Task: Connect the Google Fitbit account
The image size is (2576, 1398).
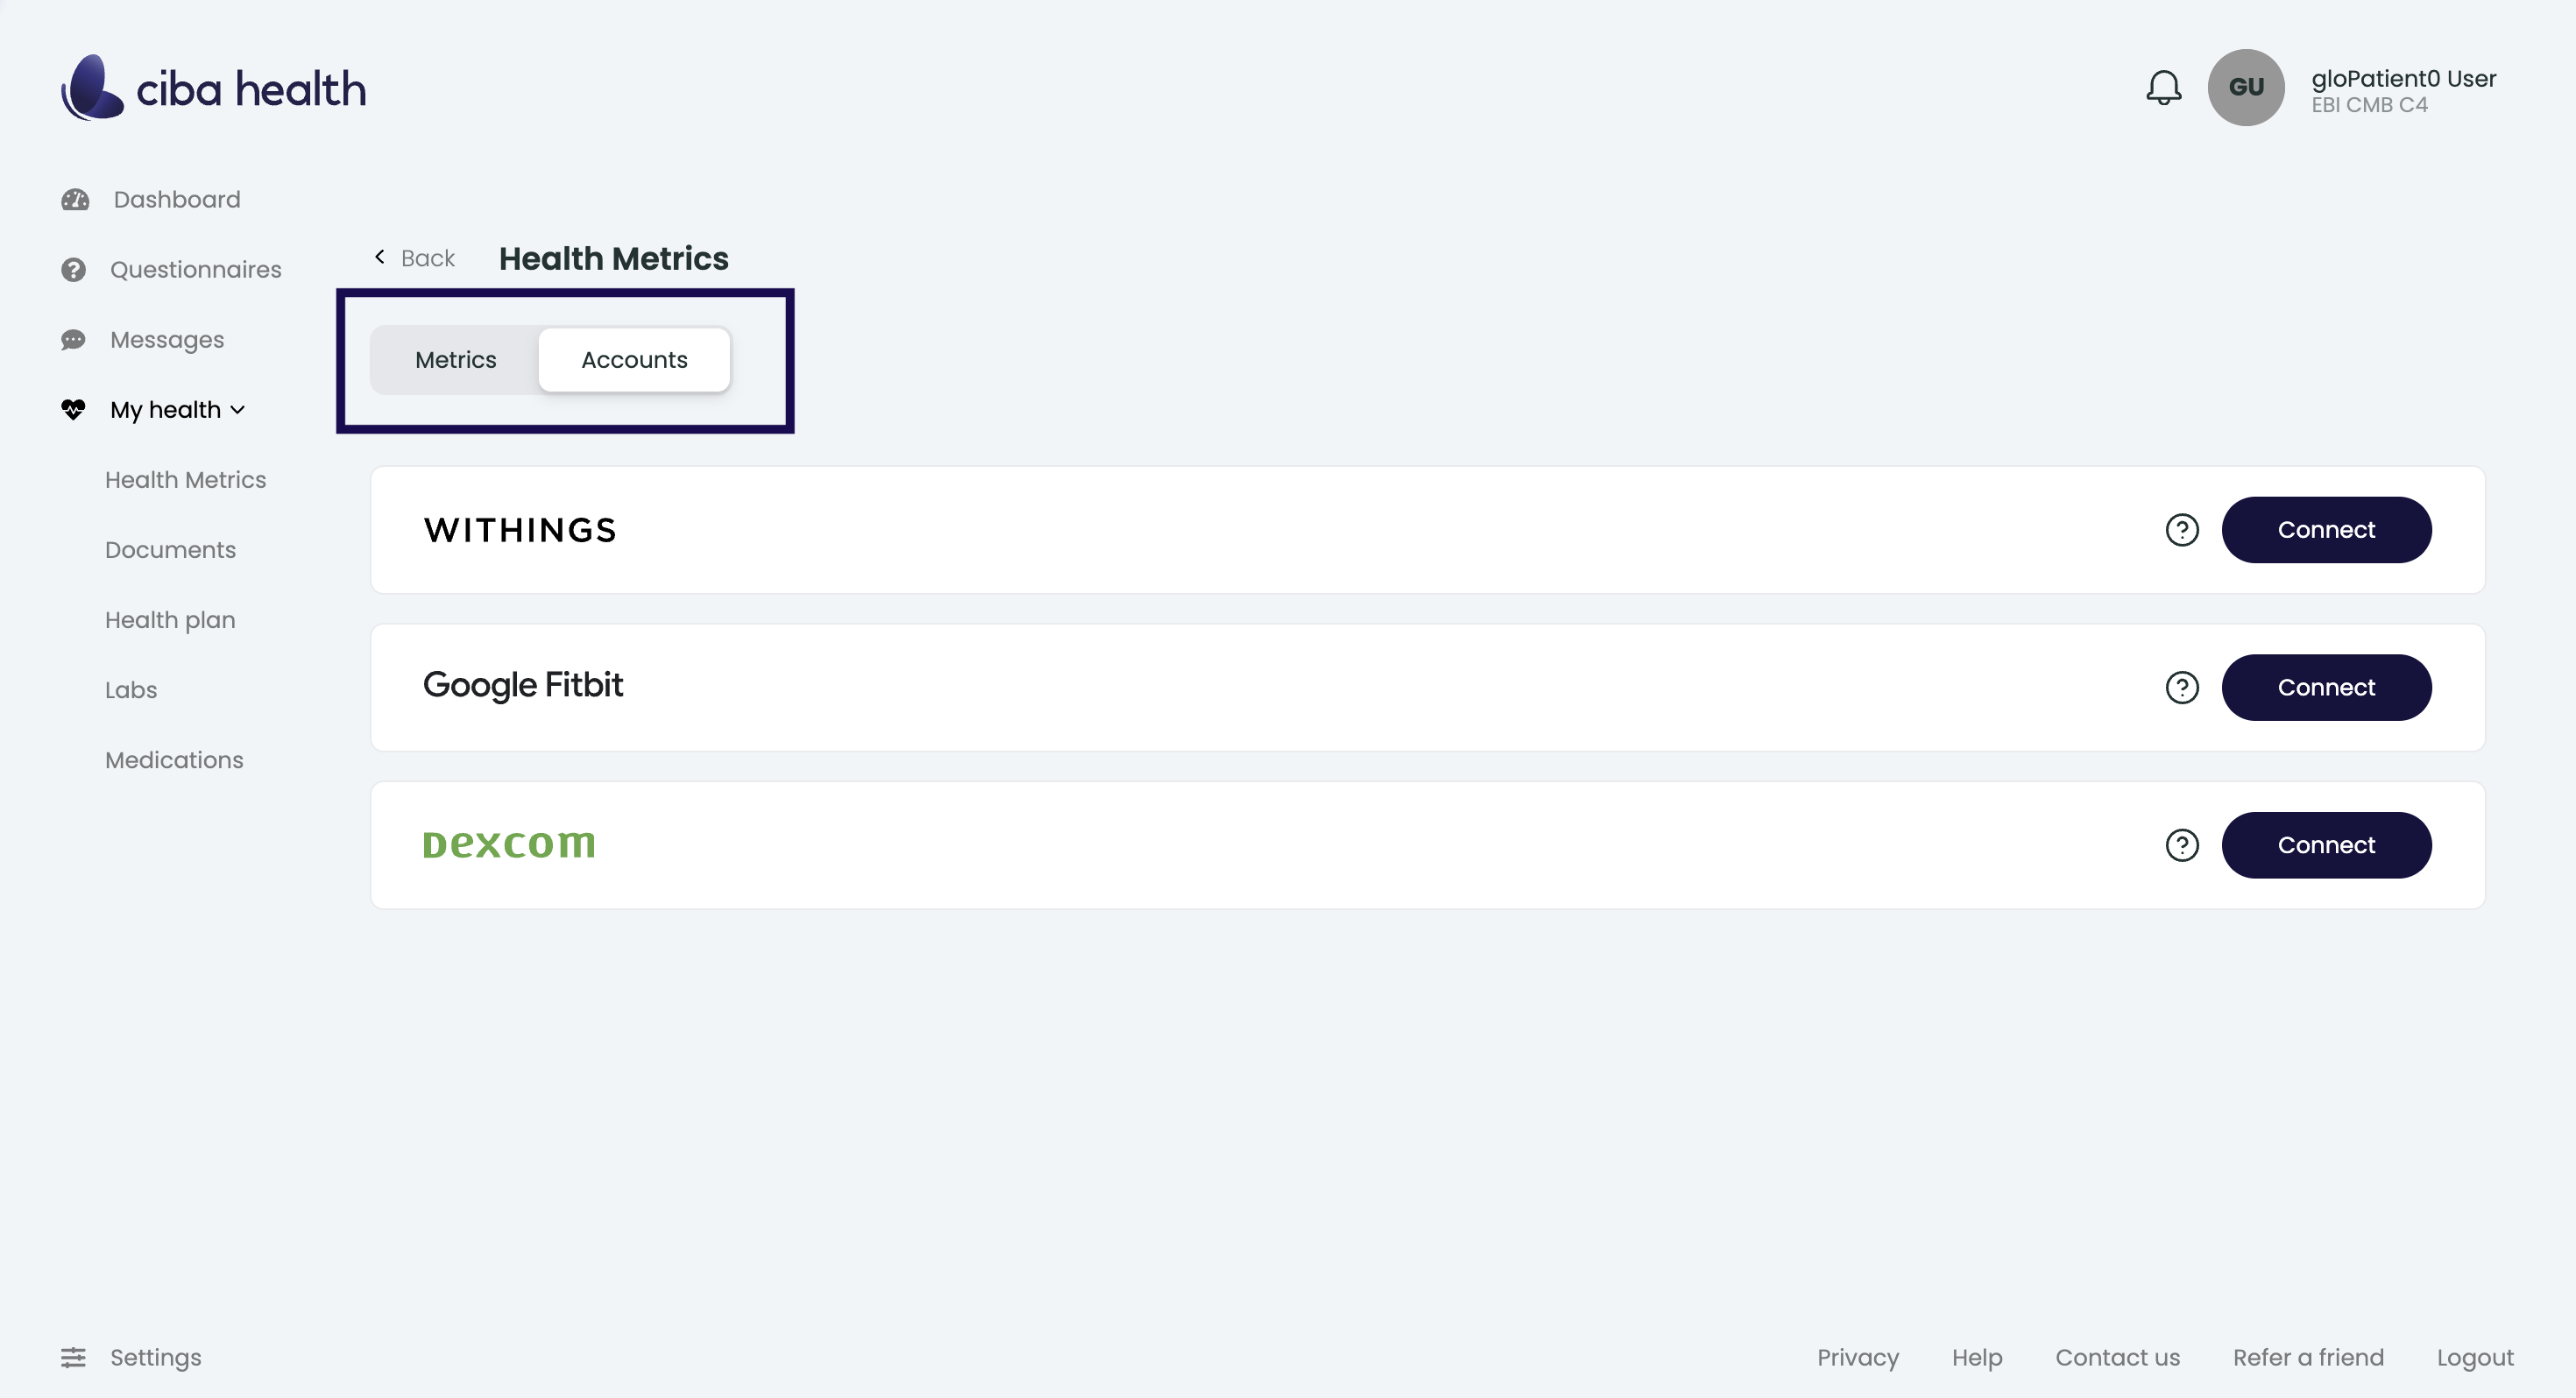Action: click(x=2325, y=688)
